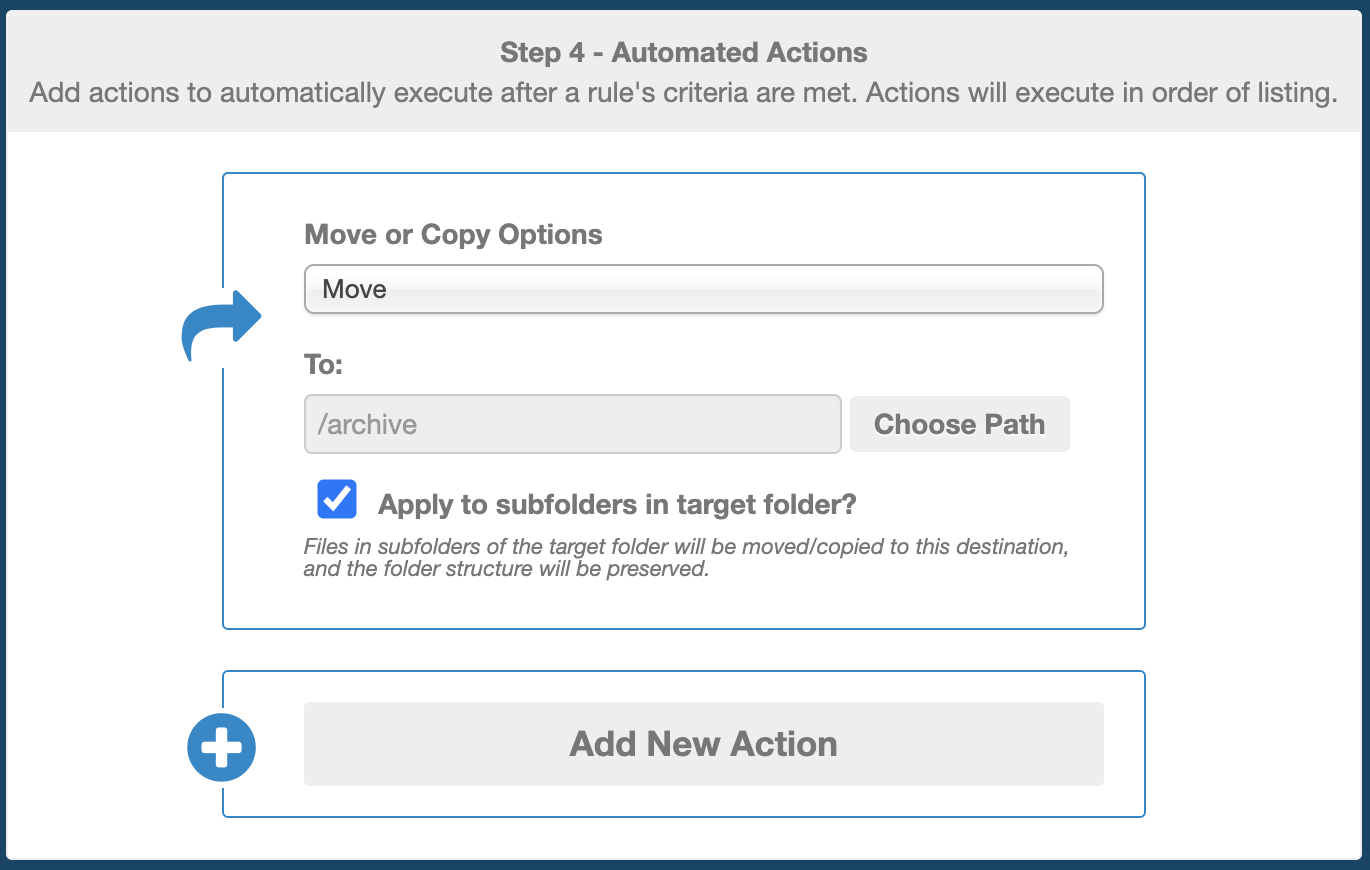The height and width of the screenshot is (870, 1370).
Task: Click the "Apply to subfolders in target folder?" label
Action: [617, 505]
